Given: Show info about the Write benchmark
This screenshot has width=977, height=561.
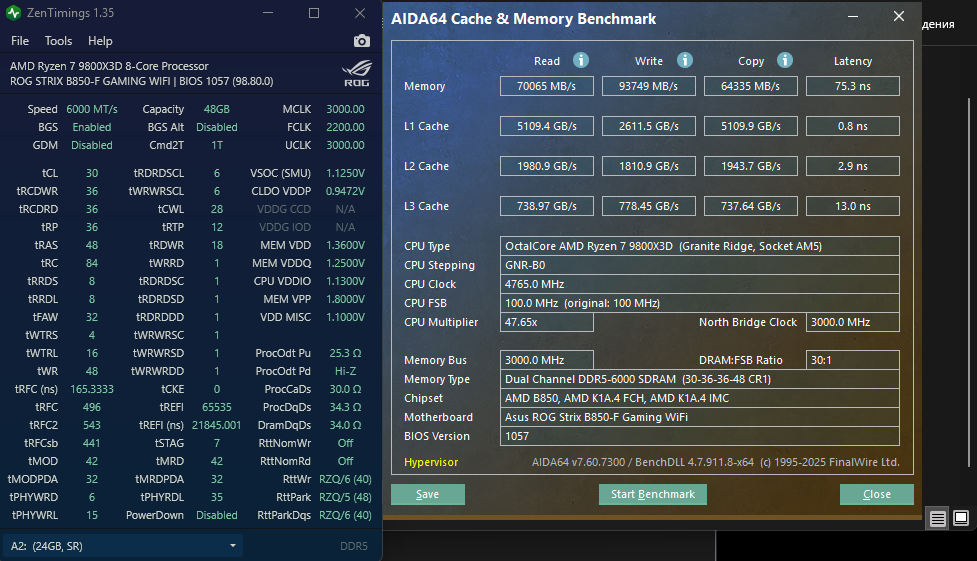Looking at the screenshot, I should [x=685, y=60].
